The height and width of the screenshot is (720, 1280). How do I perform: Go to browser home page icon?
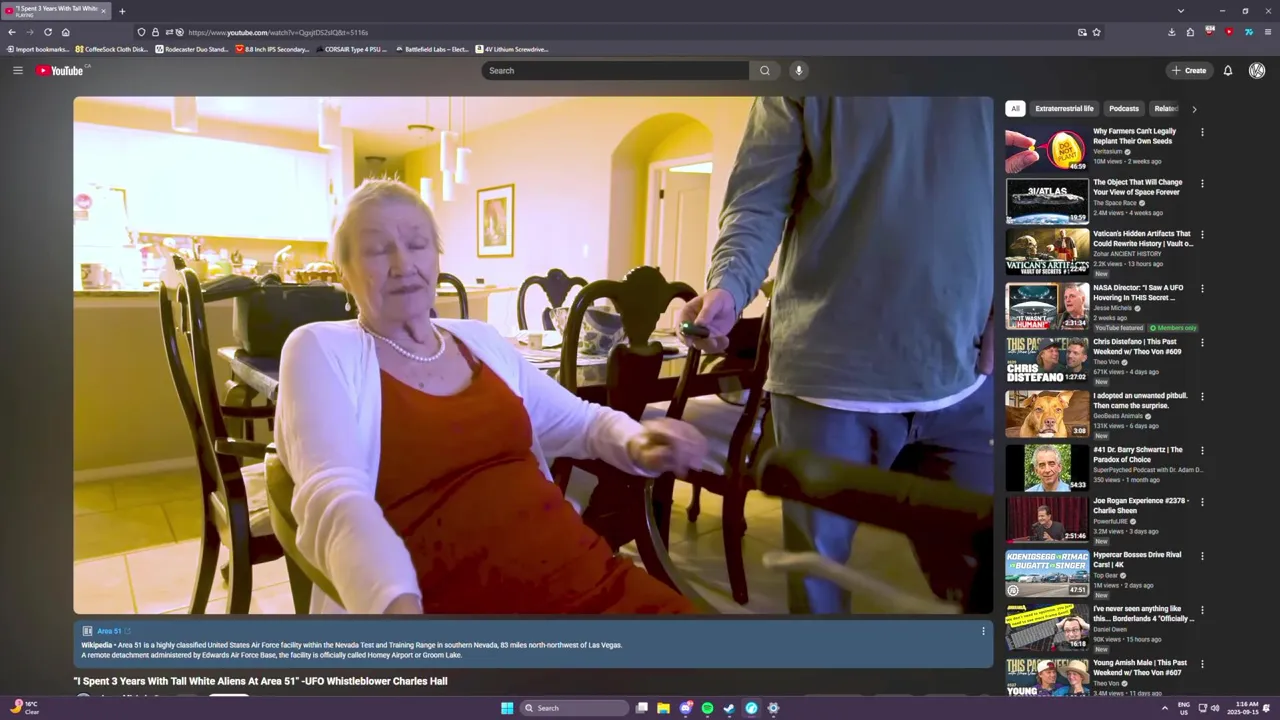pos(65,32)
